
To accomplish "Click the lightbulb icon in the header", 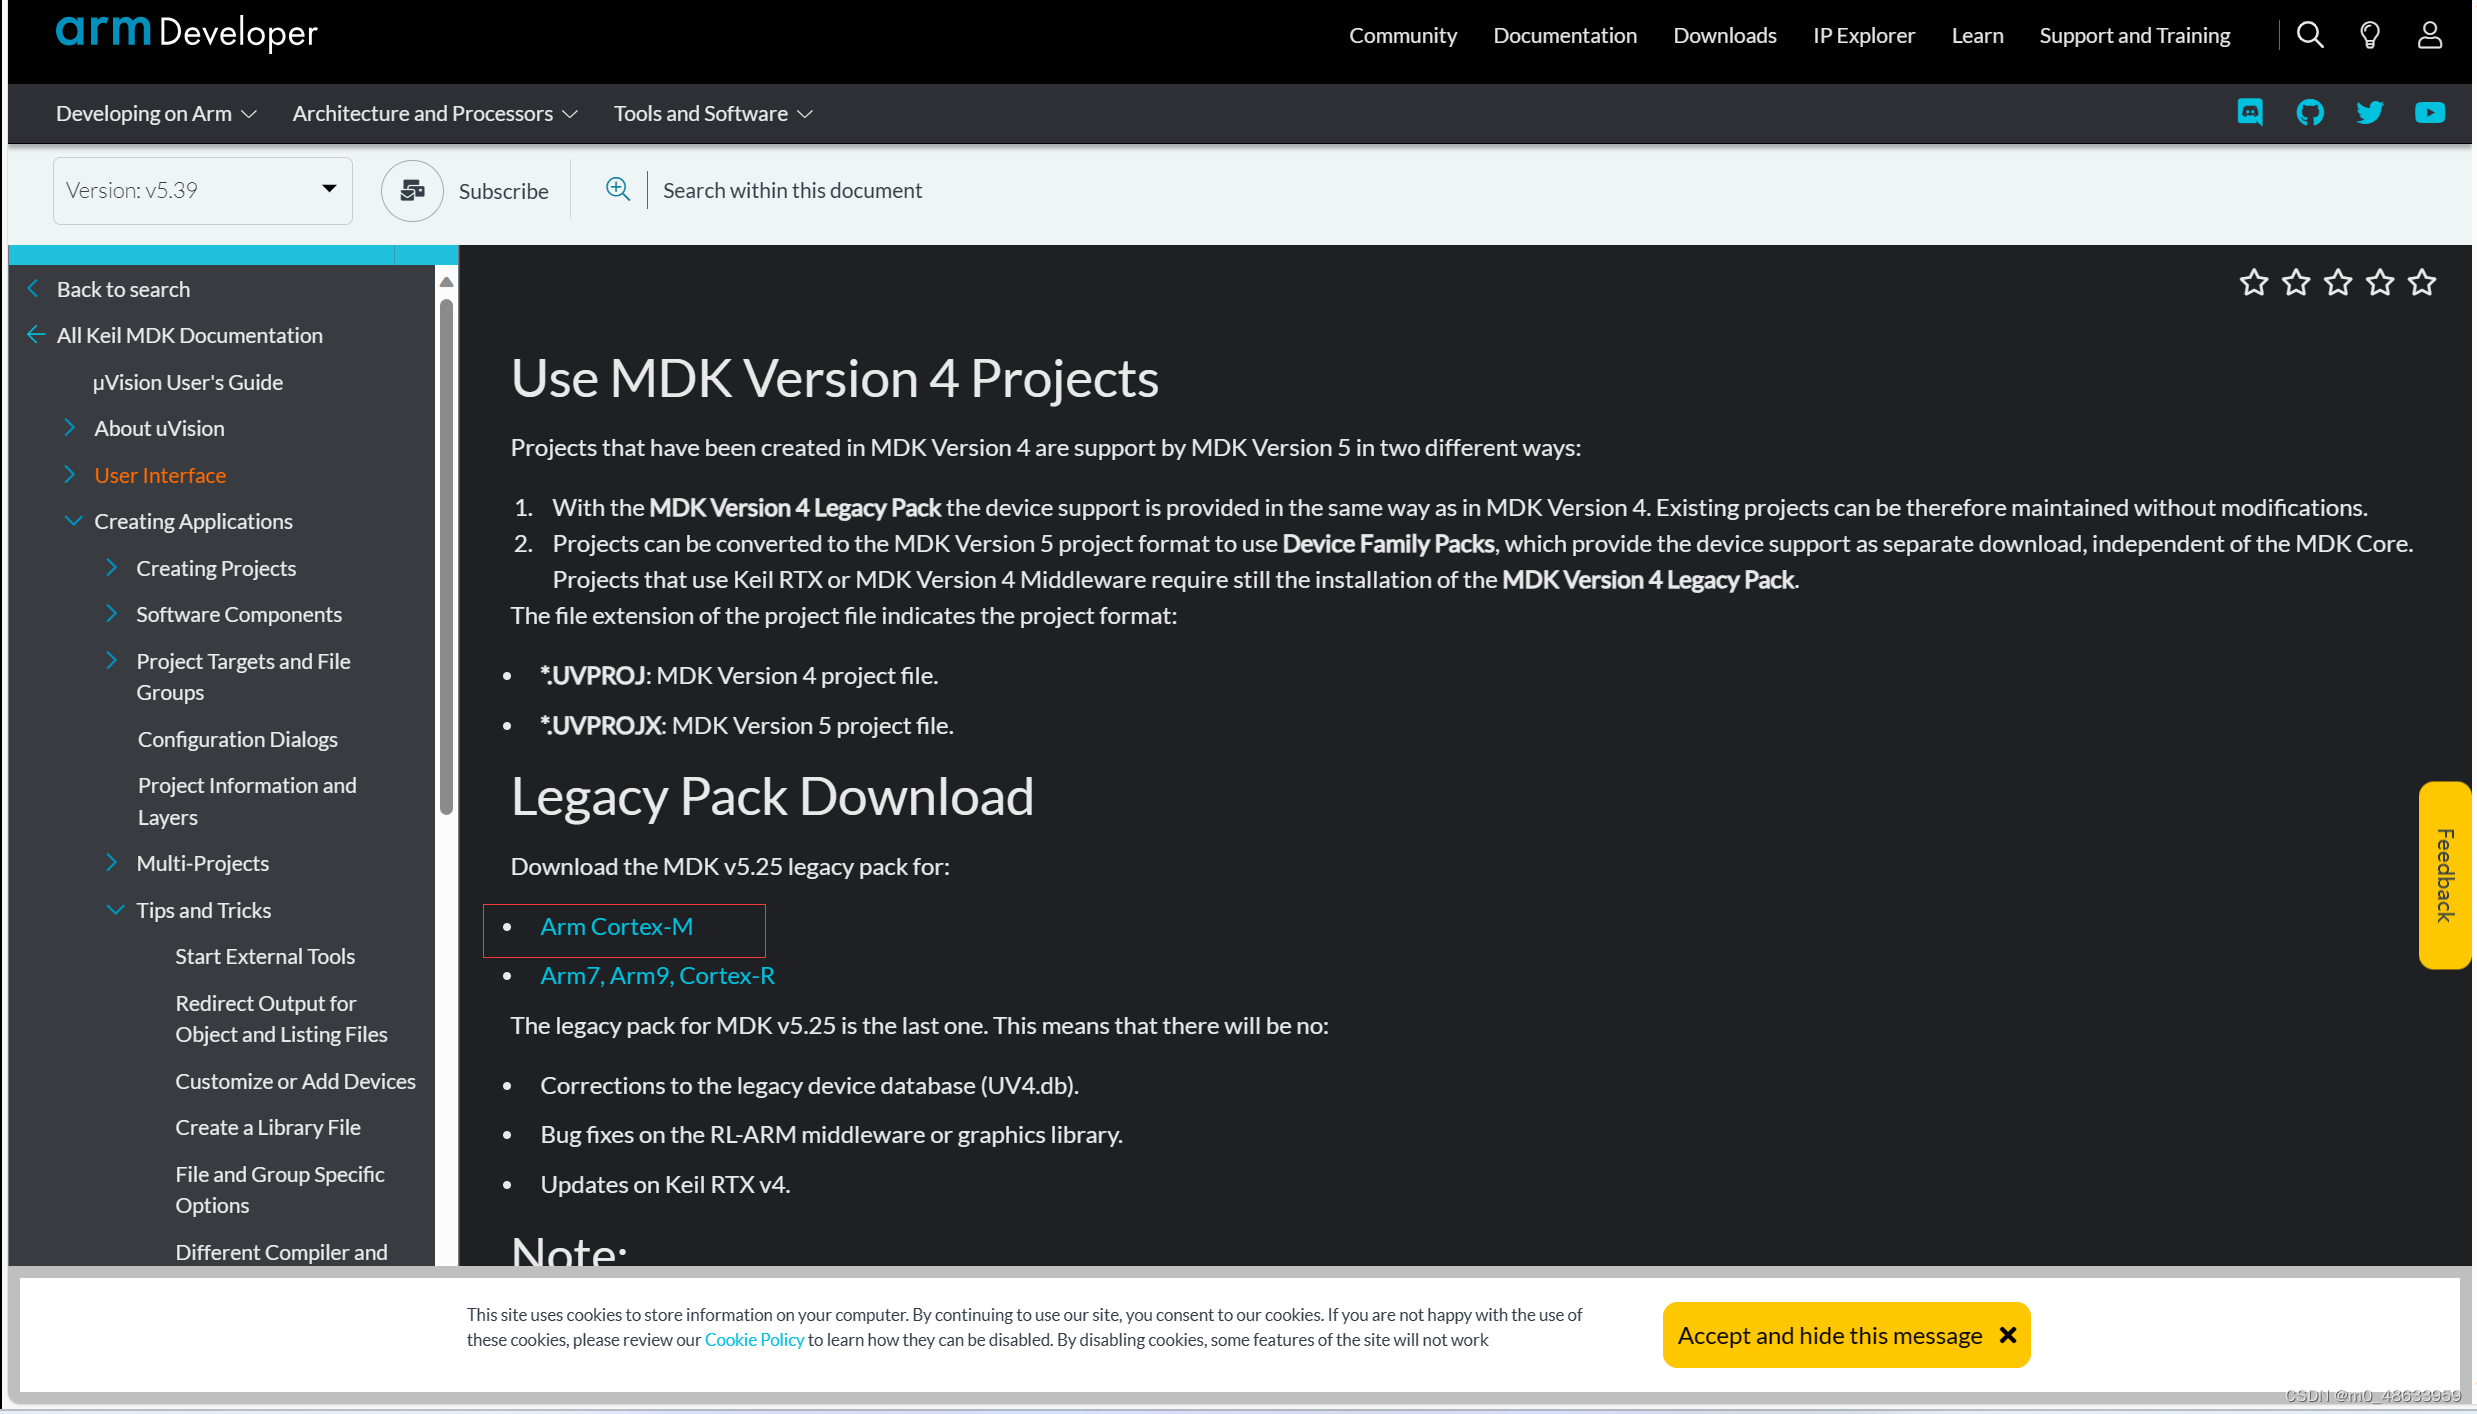I will click(2369, 36).
